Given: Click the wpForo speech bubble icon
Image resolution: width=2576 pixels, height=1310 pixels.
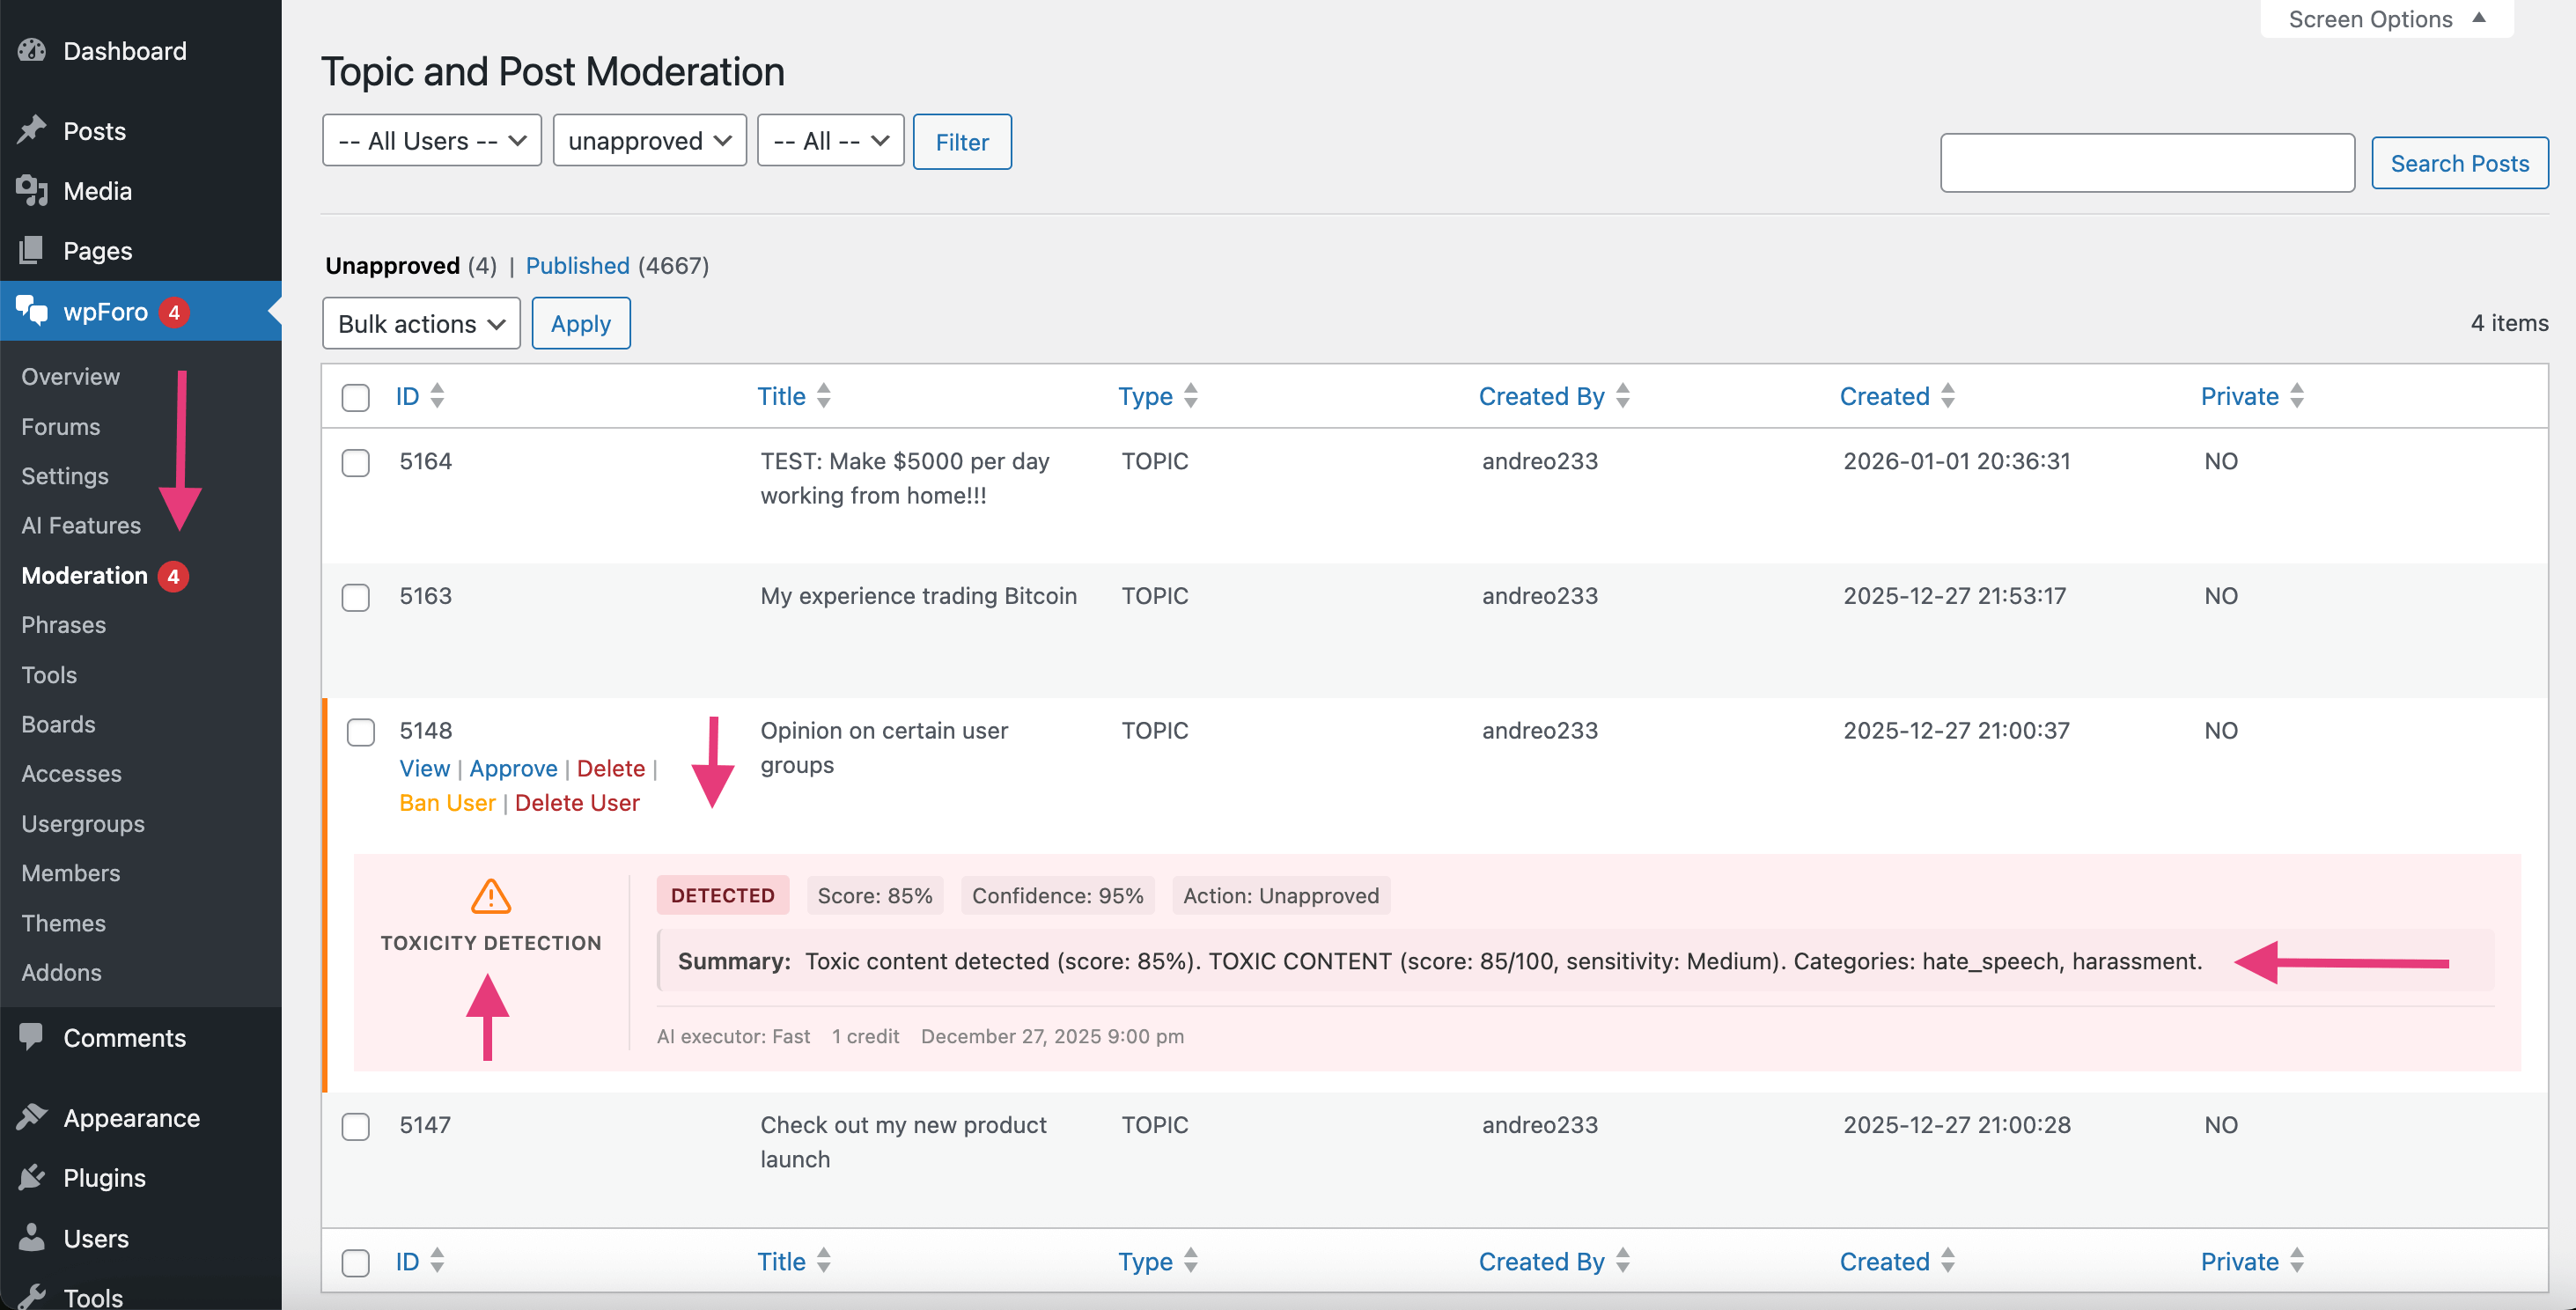Looking at the screenshot, I should point(32,311).
